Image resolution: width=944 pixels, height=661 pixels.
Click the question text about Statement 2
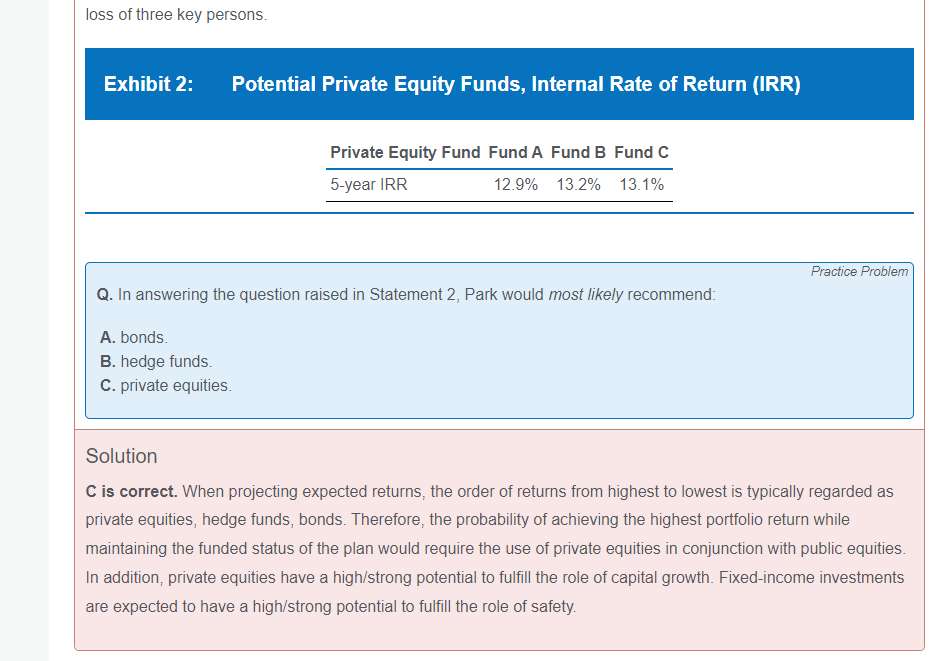[x=406, y=295]
